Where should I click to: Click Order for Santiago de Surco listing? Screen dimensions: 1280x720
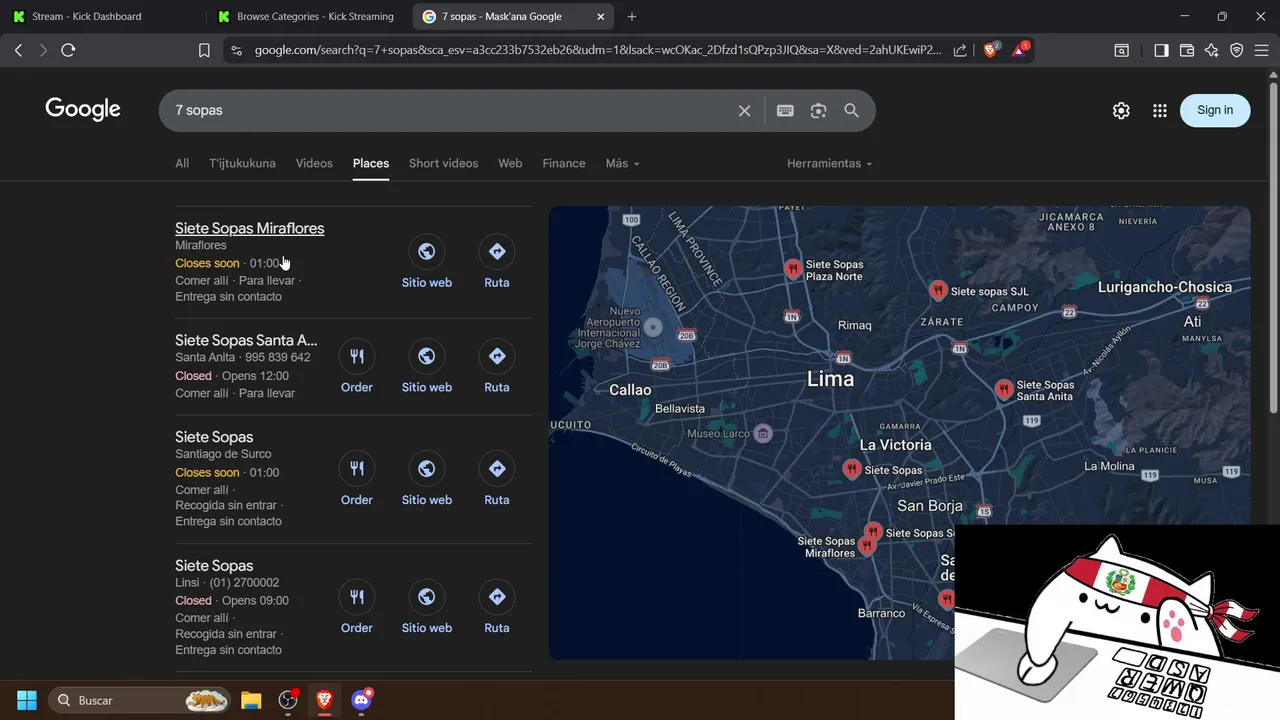(357, 480)
